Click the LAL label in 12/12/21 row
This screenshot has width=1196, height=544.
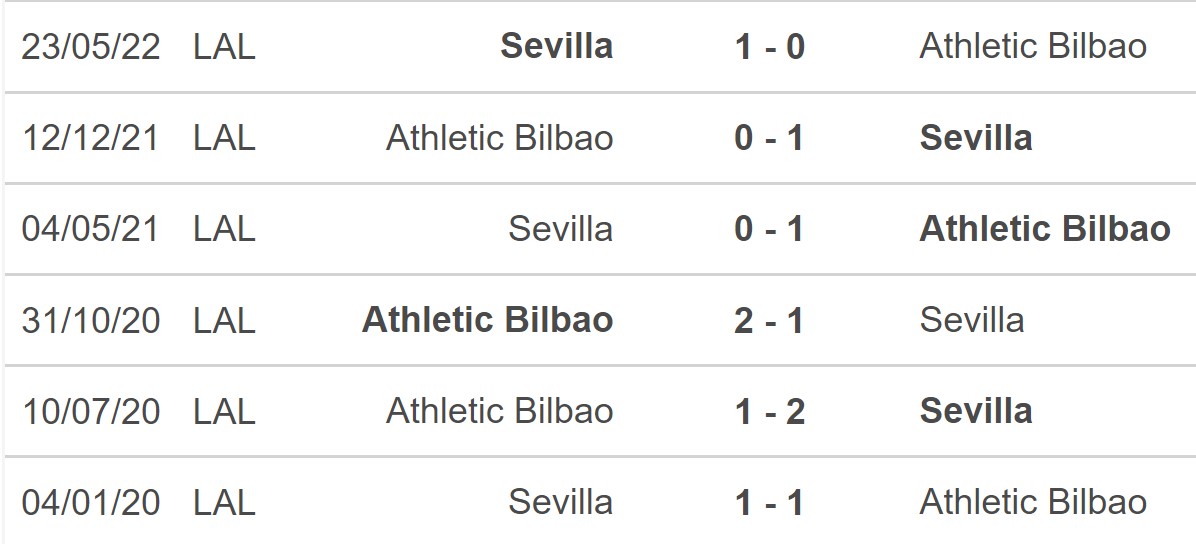click(x=225, y=138)
